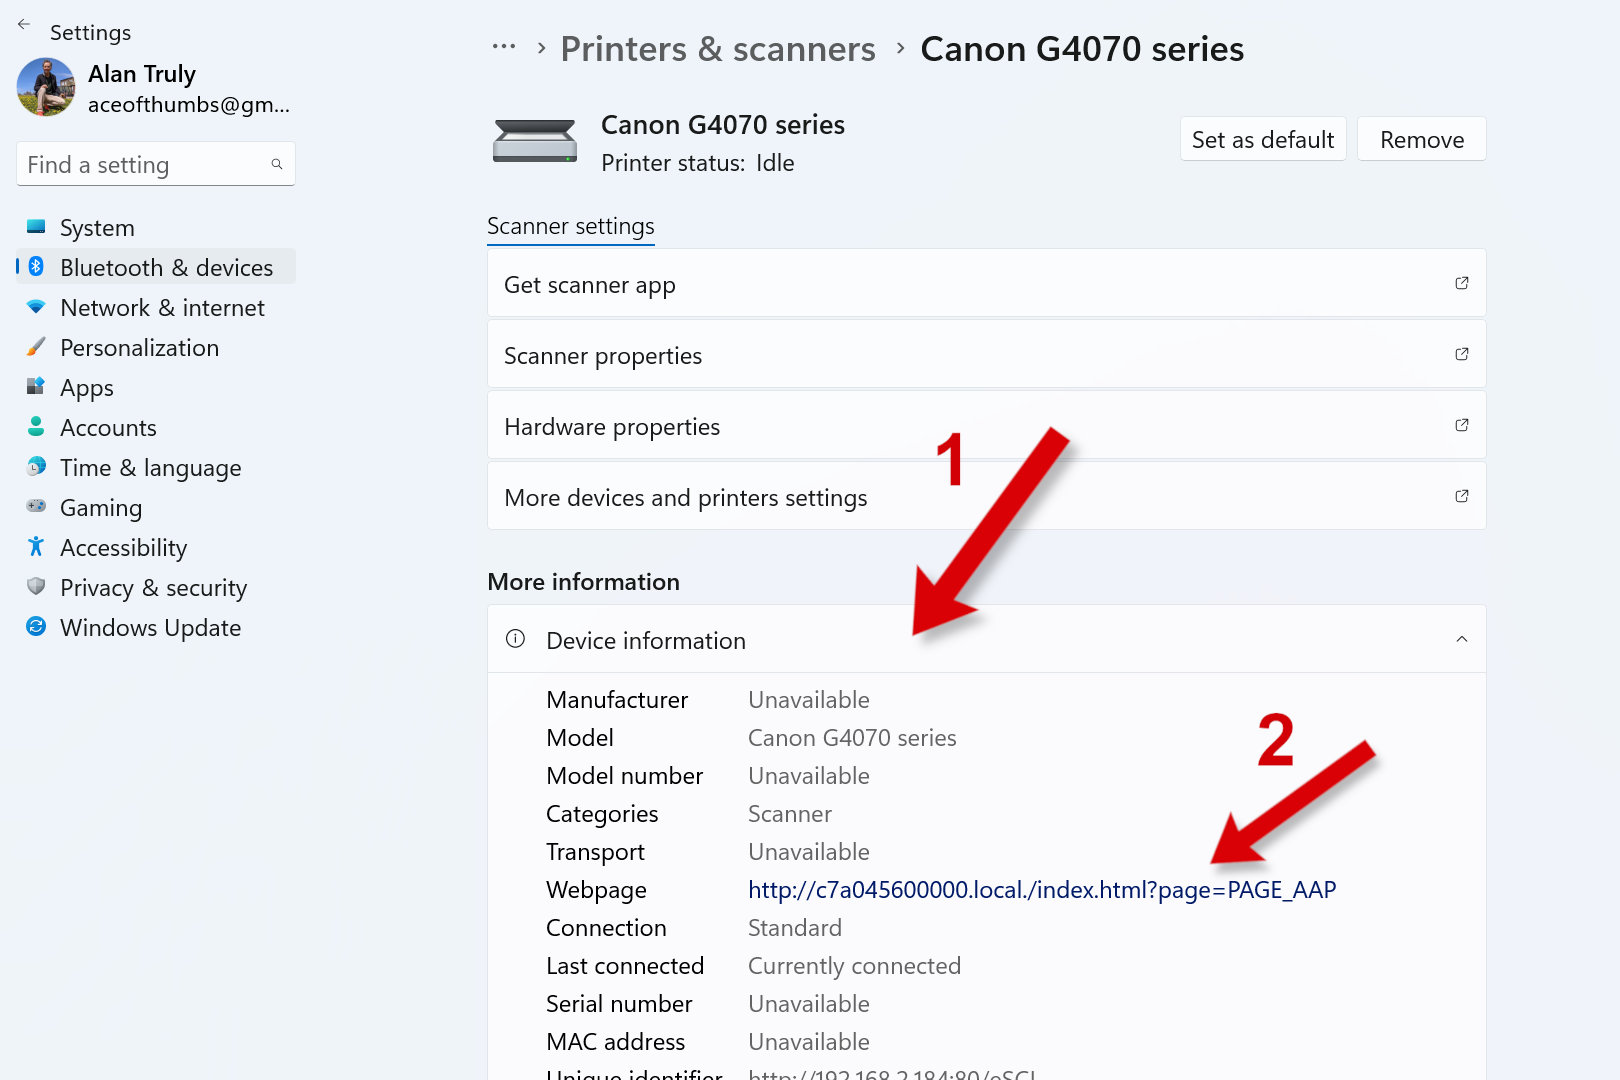The width and height of the screenshot is (1620, 1080).
Task: Click Set as default button
Action: point(1263,139)
